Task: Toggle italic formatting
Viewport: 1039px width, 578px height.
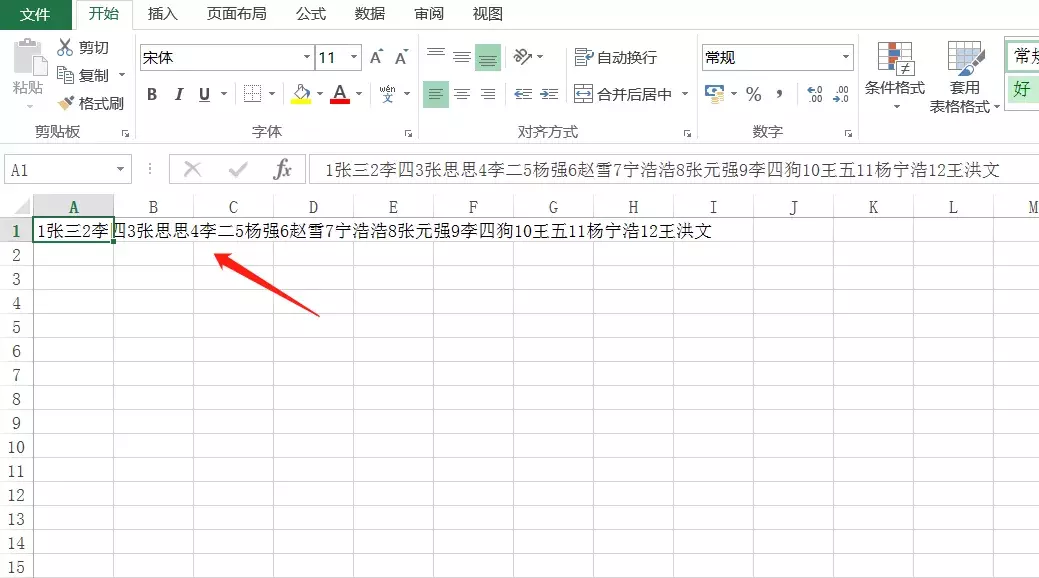Action: [x=179, y=94]
